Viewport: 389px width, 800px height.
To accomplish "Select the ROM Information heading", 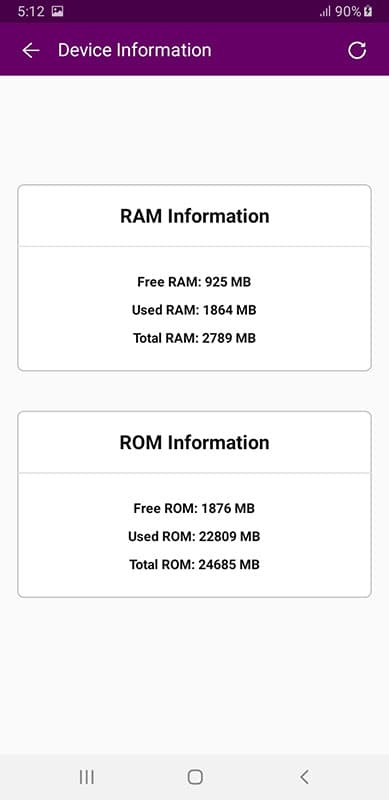I will [x=194, y=442].
